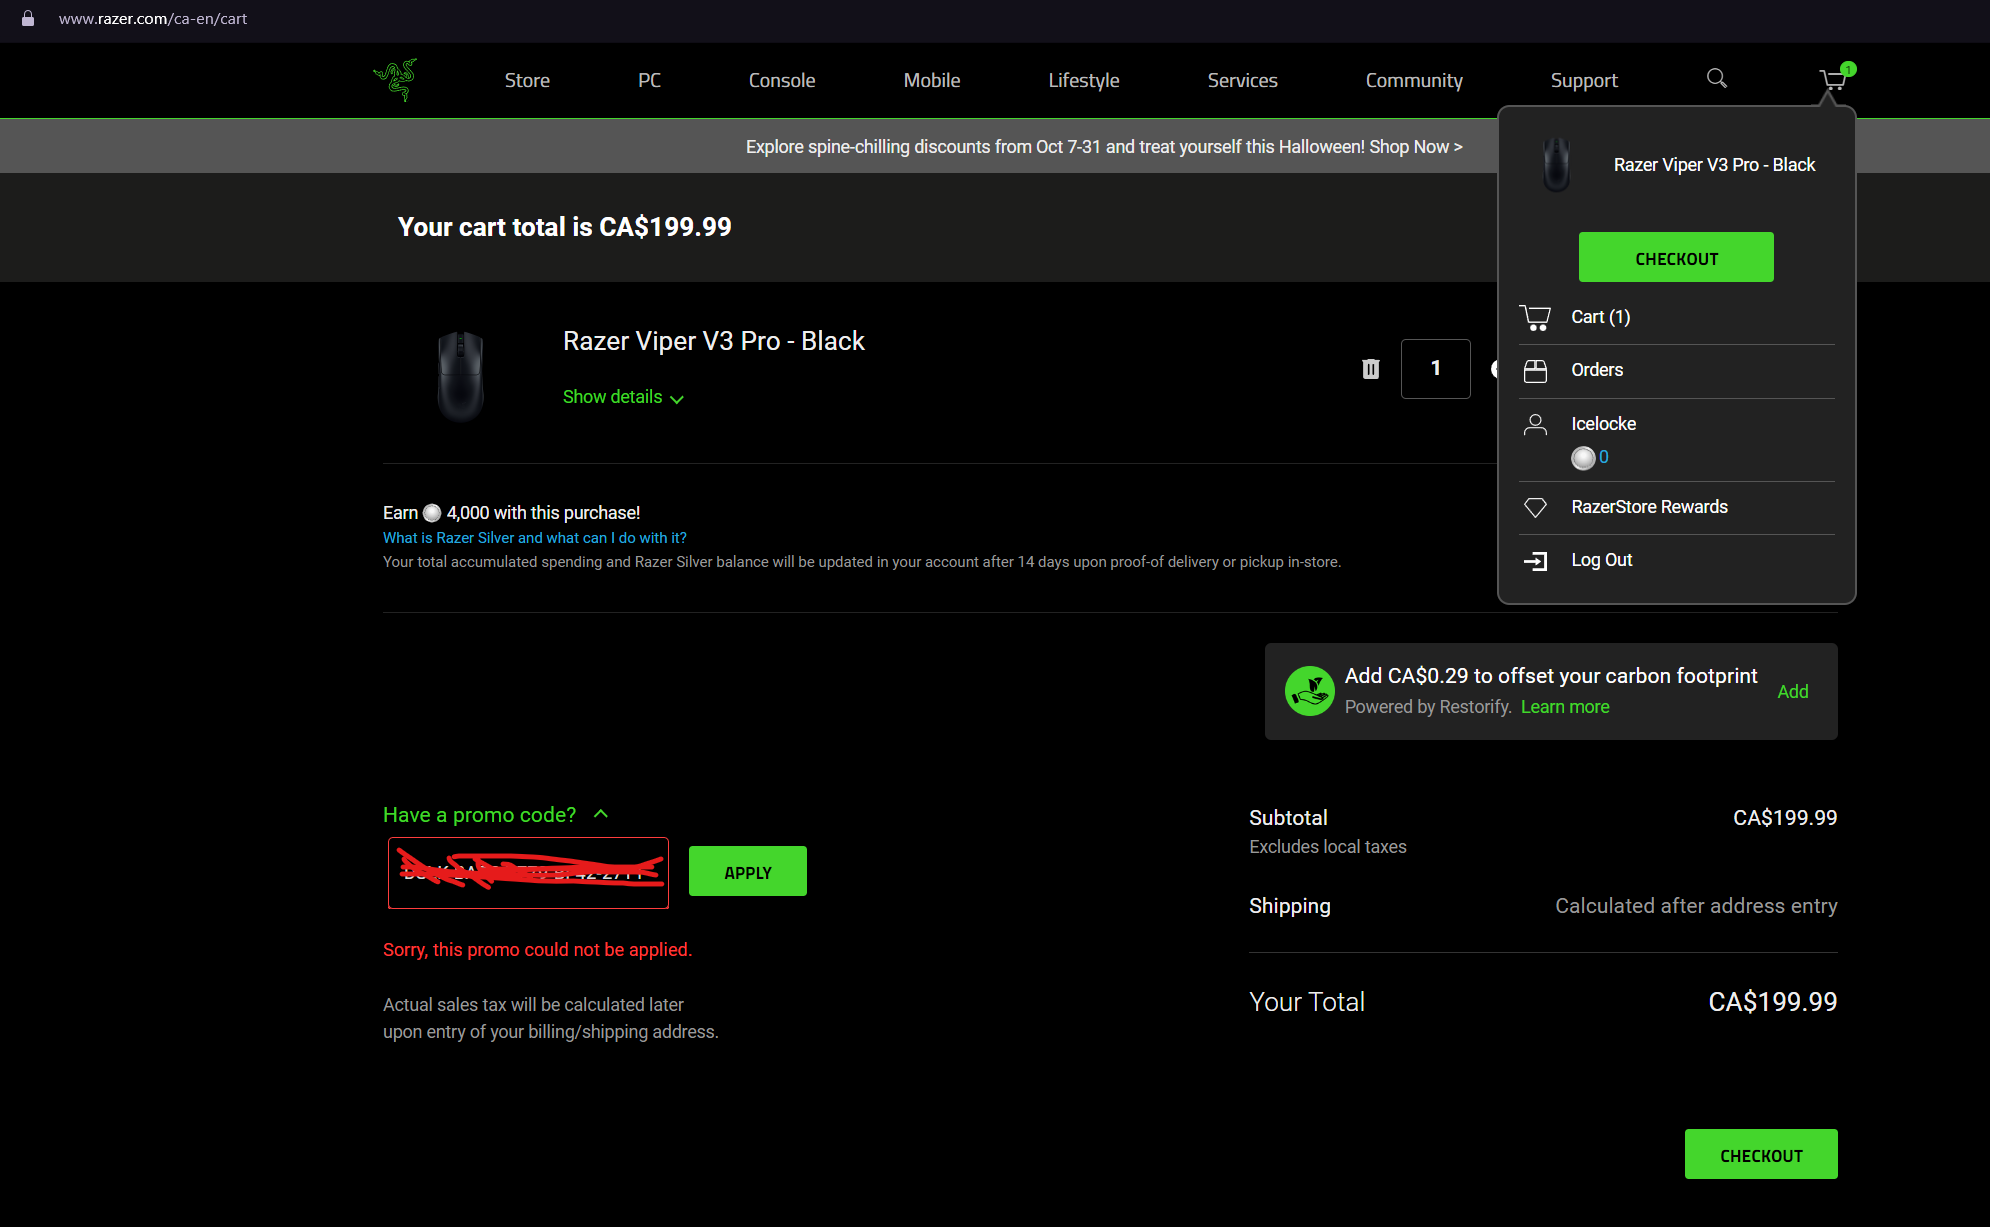Open the search magnifier icon
Image resolution: width=1990 pixels, height=1227 pixels.
1716,78
